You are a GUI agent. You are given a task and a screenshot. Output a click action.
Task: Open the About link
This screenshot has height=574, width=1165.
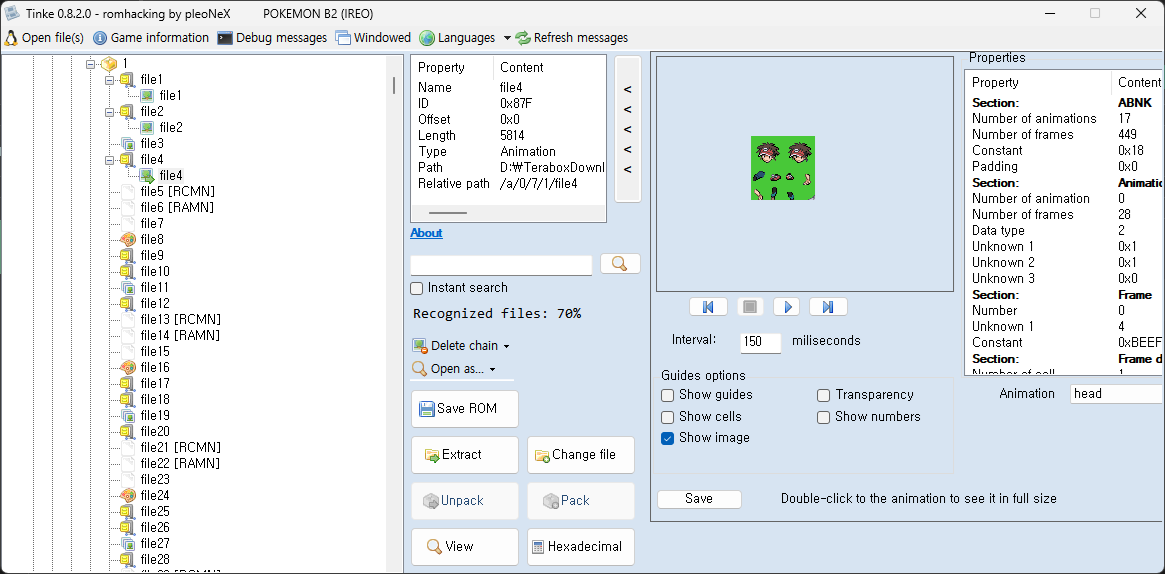(426, 232)
